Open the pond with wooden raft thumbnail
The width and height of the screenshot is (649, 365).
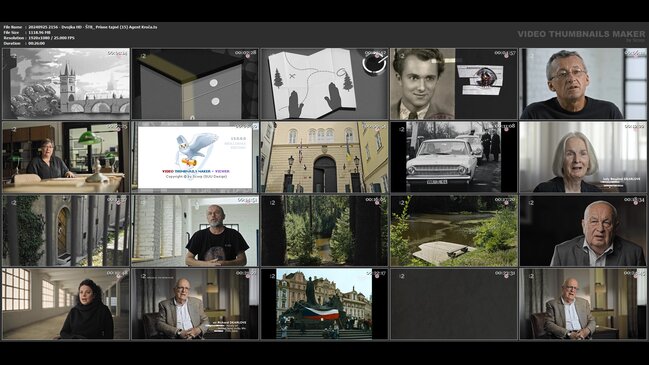[x=454, y=231]
